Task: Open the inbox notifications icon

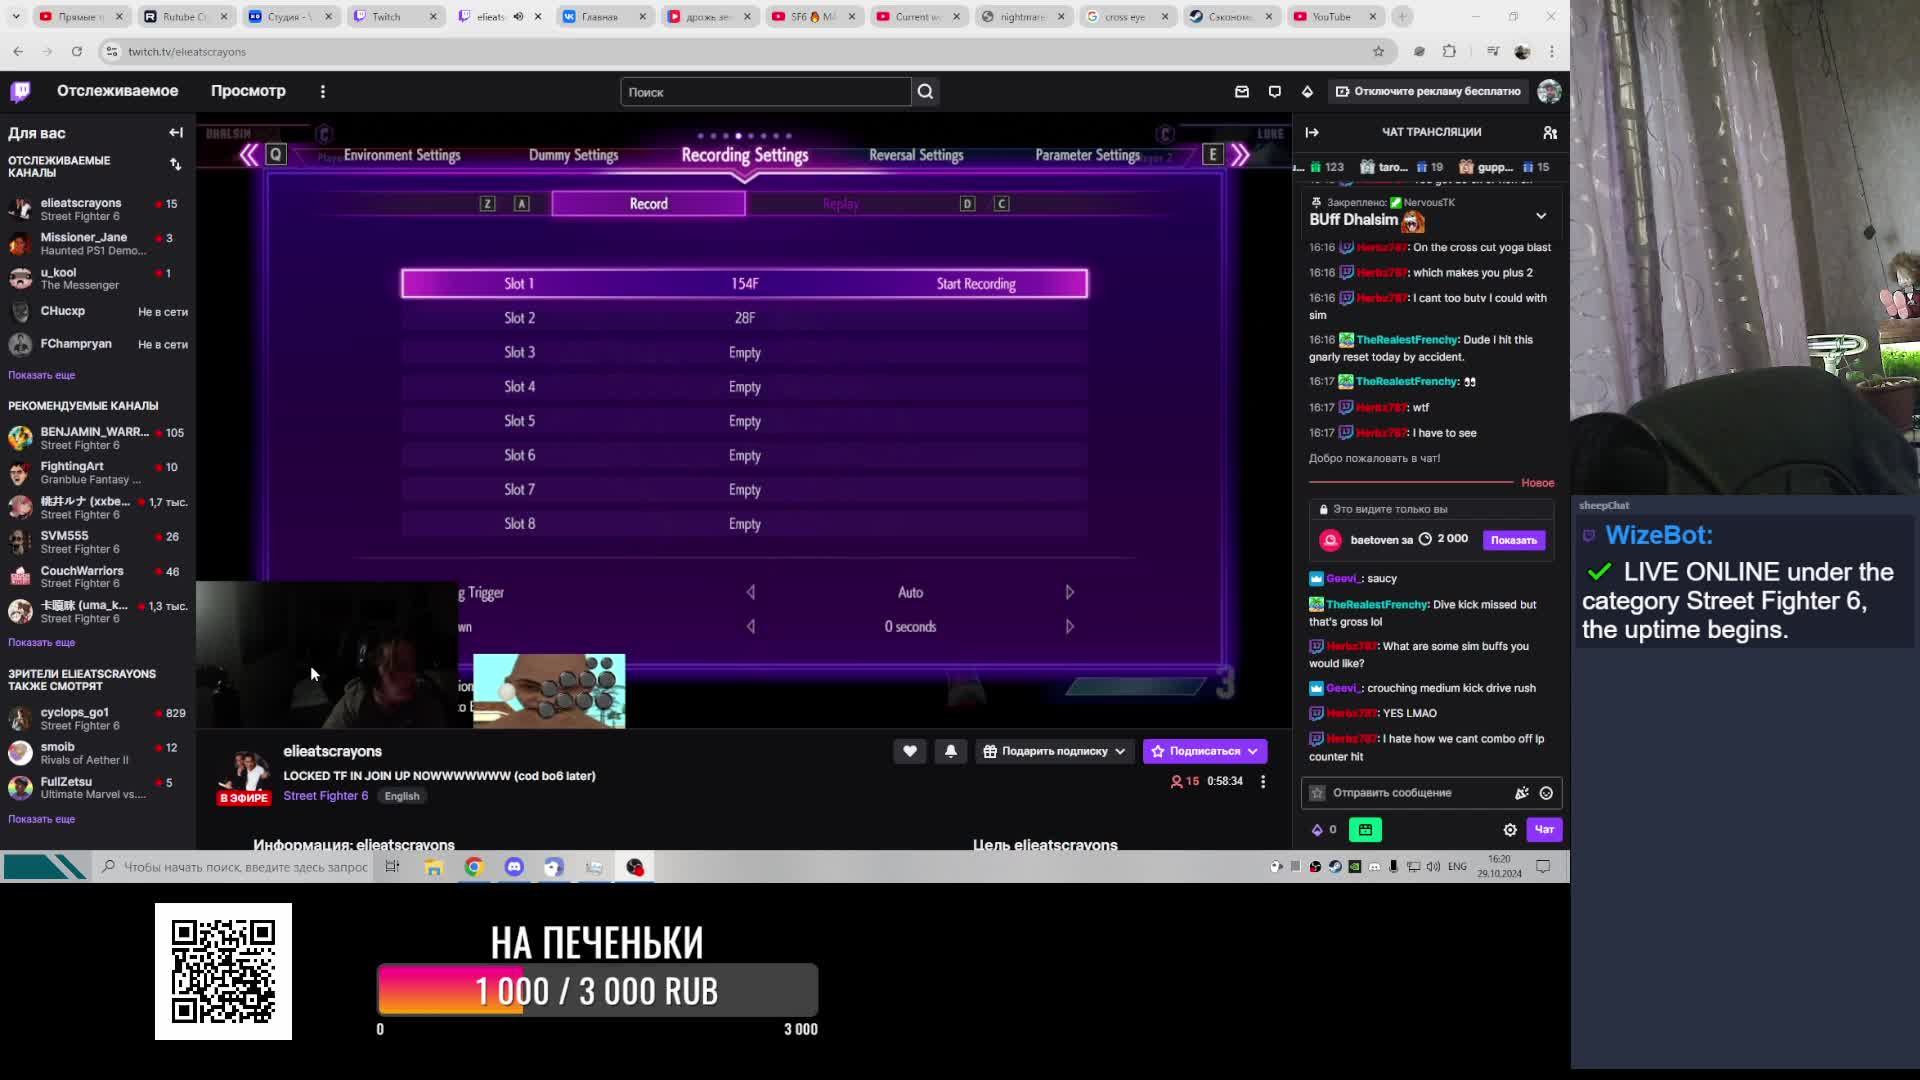Action: [1241, 91]
